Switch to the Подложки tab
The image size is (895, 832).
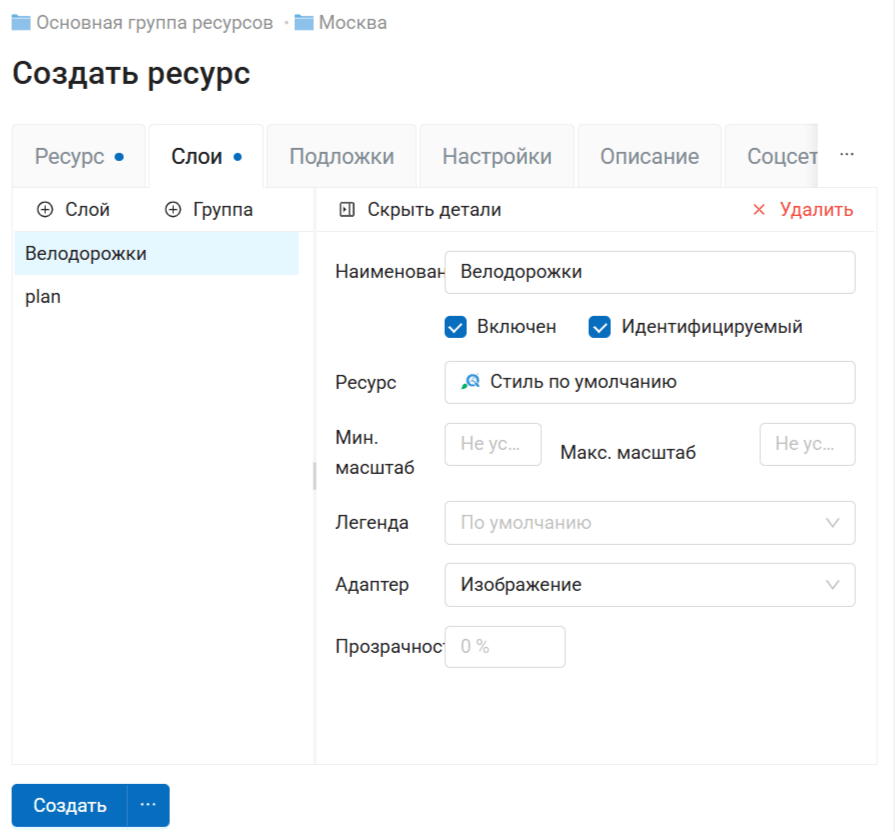point(341,157)
